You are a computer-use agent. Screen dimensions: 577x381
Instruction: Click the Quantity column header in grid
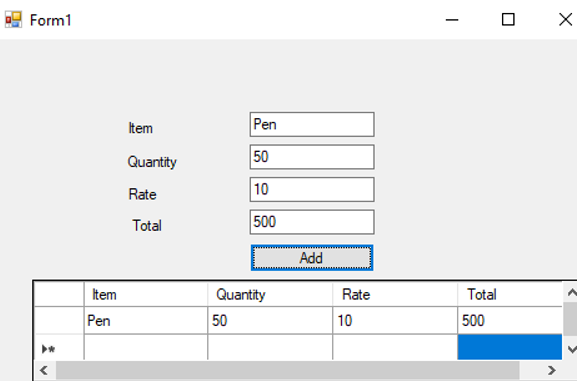(x=270, y=294)
